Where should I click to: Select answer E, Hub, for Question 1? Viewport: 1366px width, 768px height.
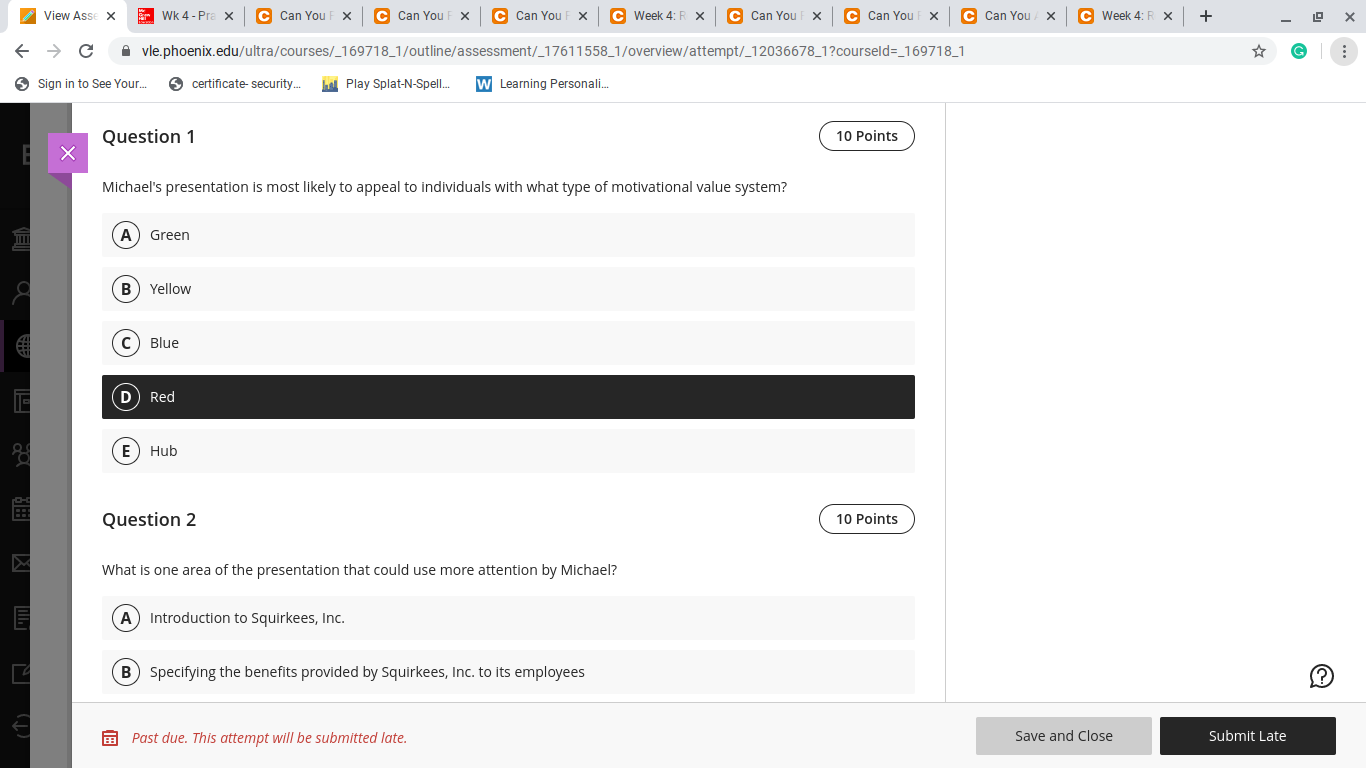click(x=508, y=451)
